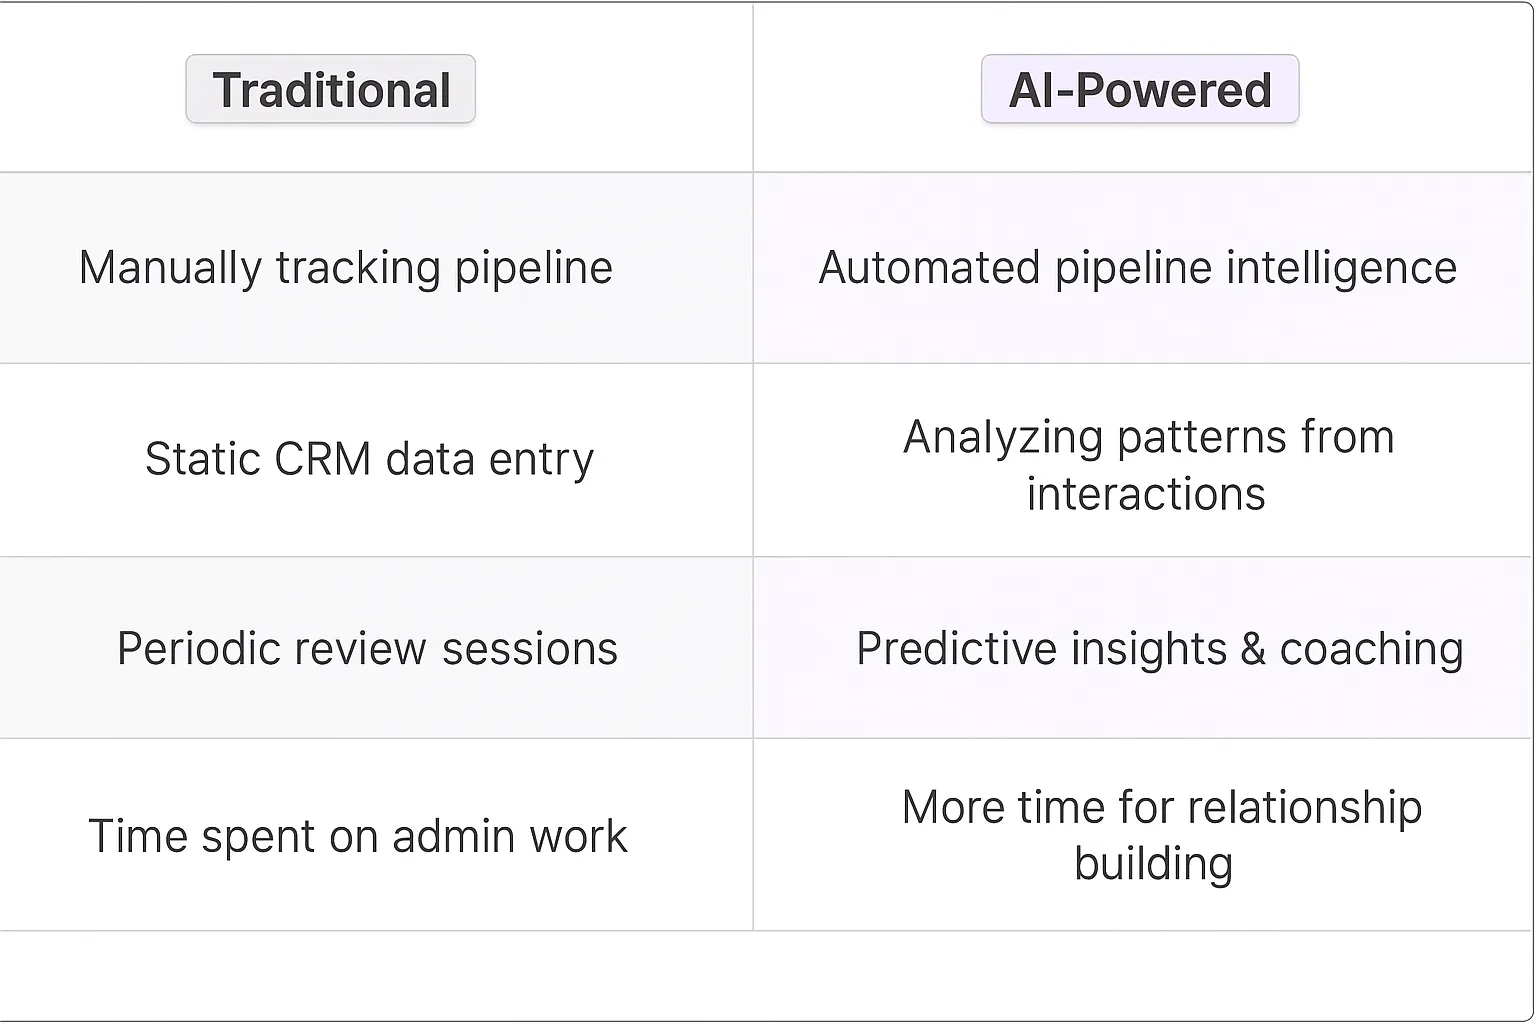Click the word CRM in the table

pos(322,459)
